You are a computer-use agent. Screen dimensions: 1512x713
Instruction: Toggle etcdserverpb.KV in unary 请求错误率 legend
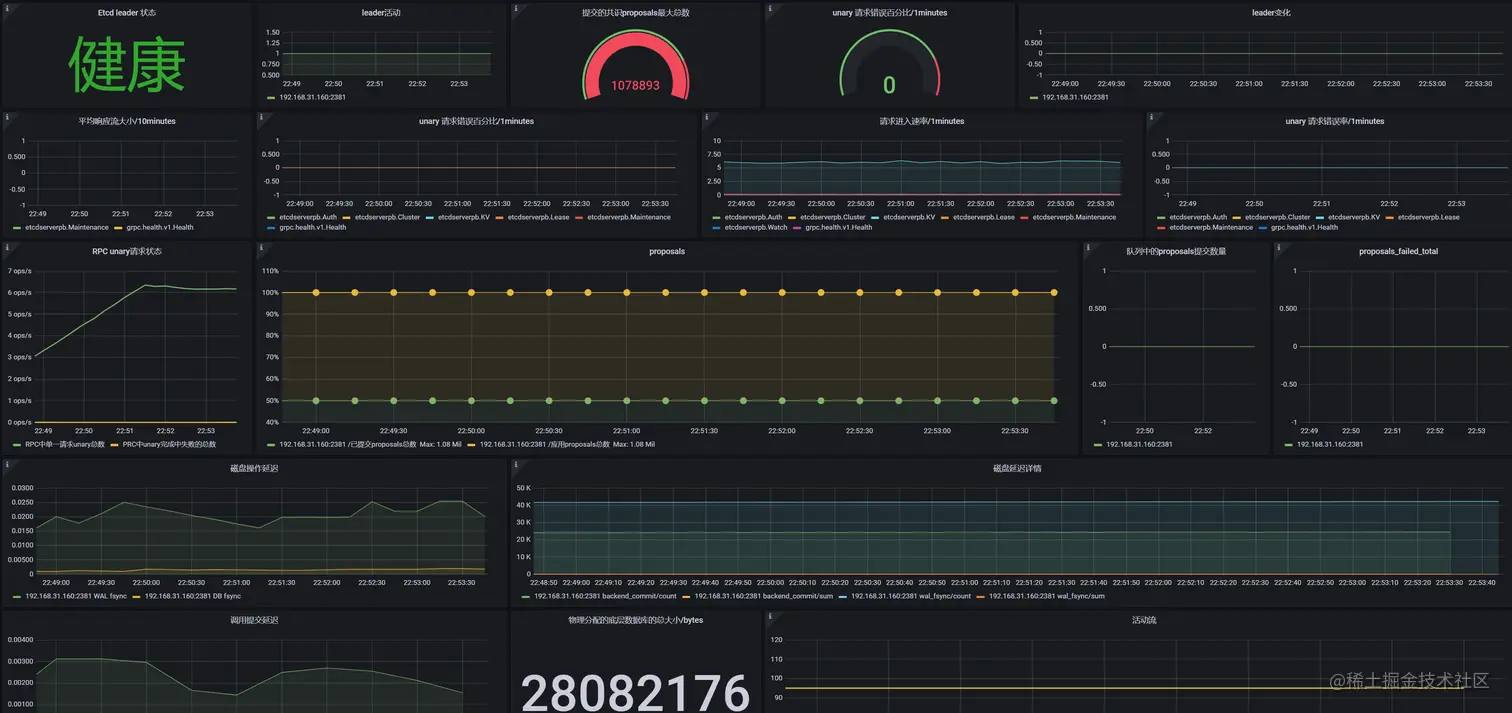click(x=1354, y=217)
